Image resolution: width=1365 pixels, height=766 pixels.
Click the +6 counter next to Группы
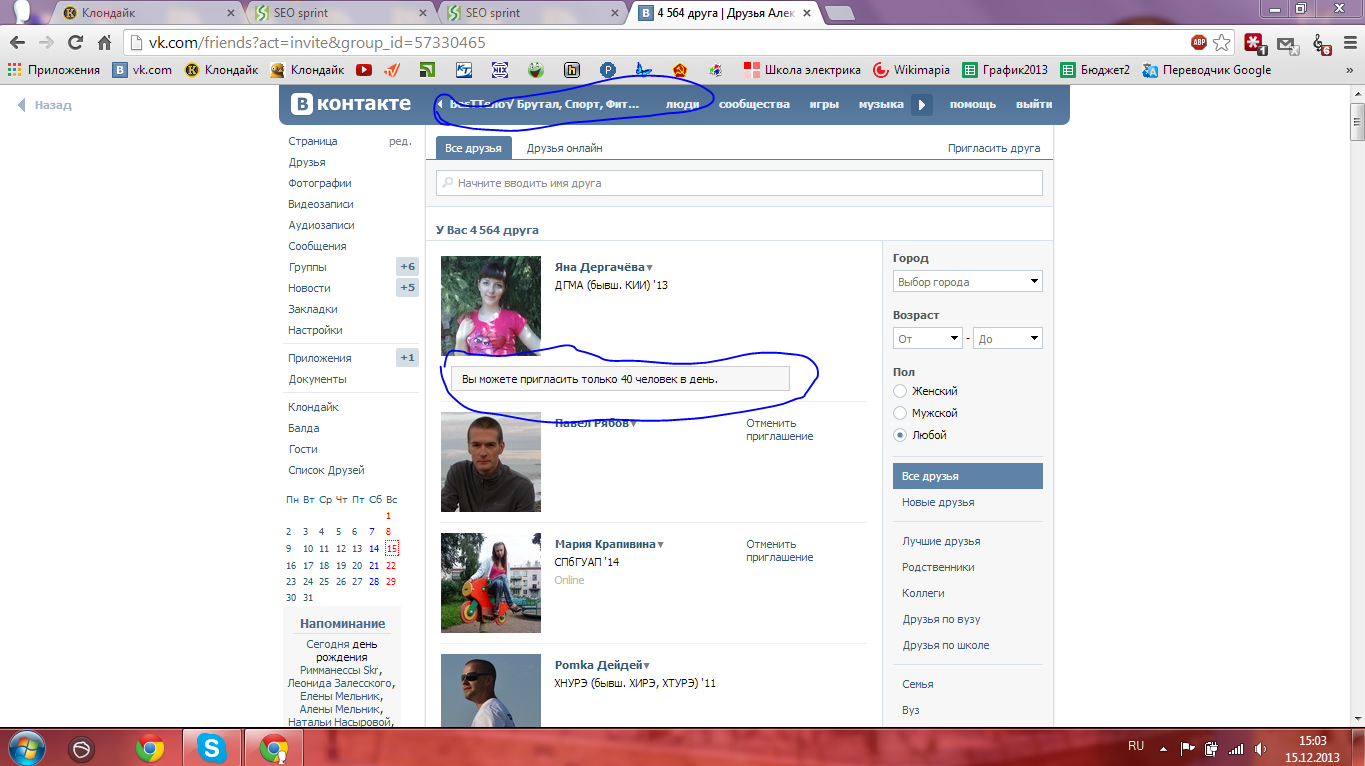(407, 267)
